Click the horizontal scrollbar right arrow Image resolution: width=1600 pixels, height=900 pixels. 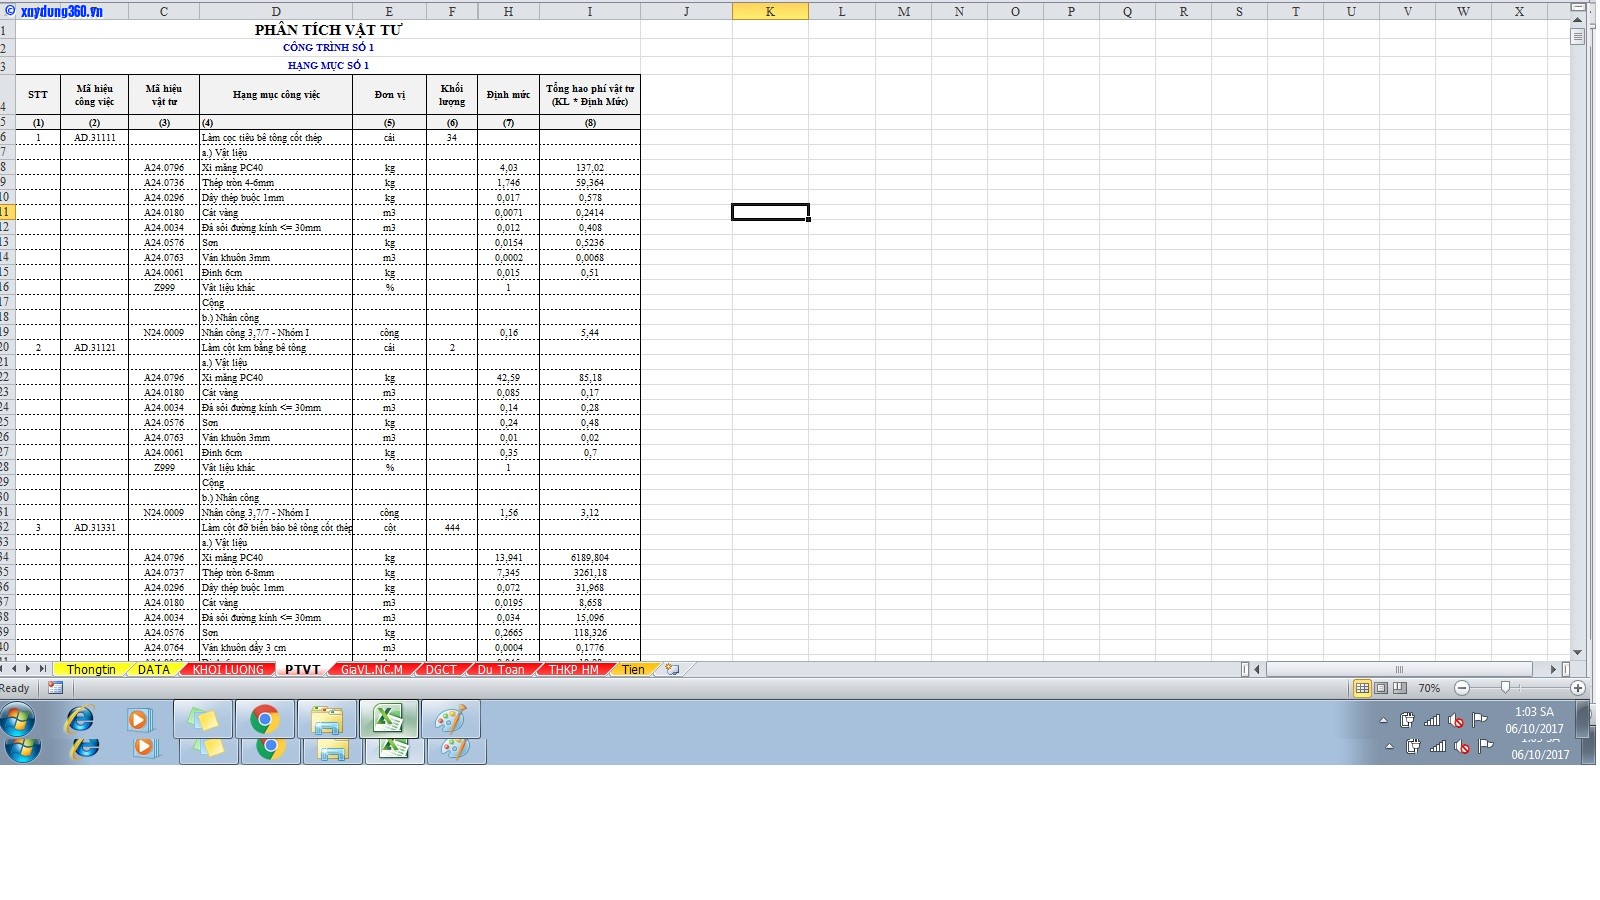coord(1553,670)
